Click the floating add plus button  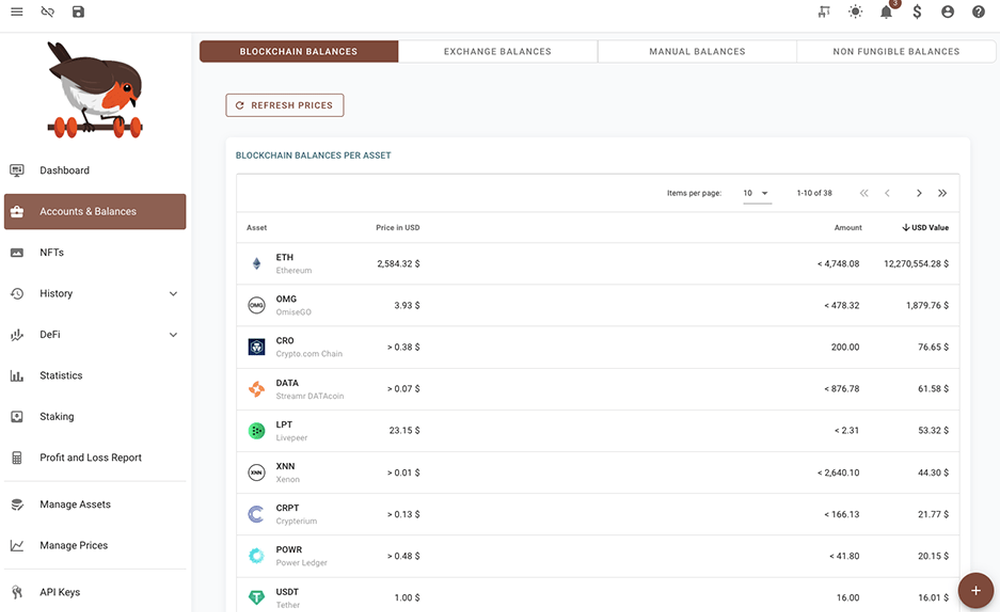tap(975, 590)
